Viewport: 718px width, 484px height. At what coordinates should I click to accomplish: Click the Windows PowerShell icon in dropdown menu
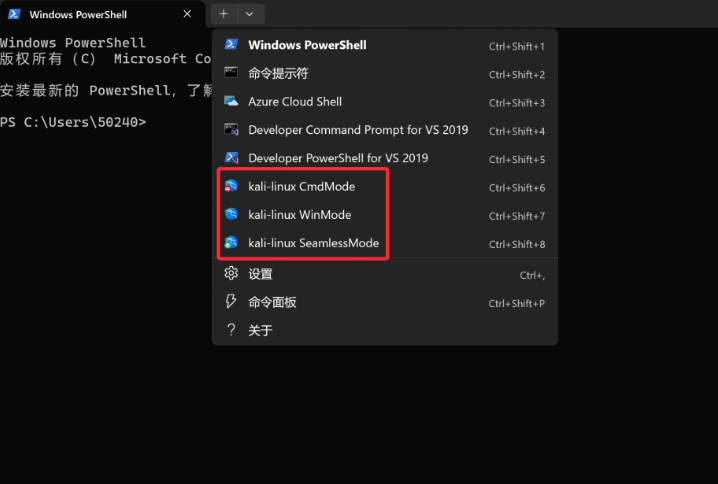(231, 44)
